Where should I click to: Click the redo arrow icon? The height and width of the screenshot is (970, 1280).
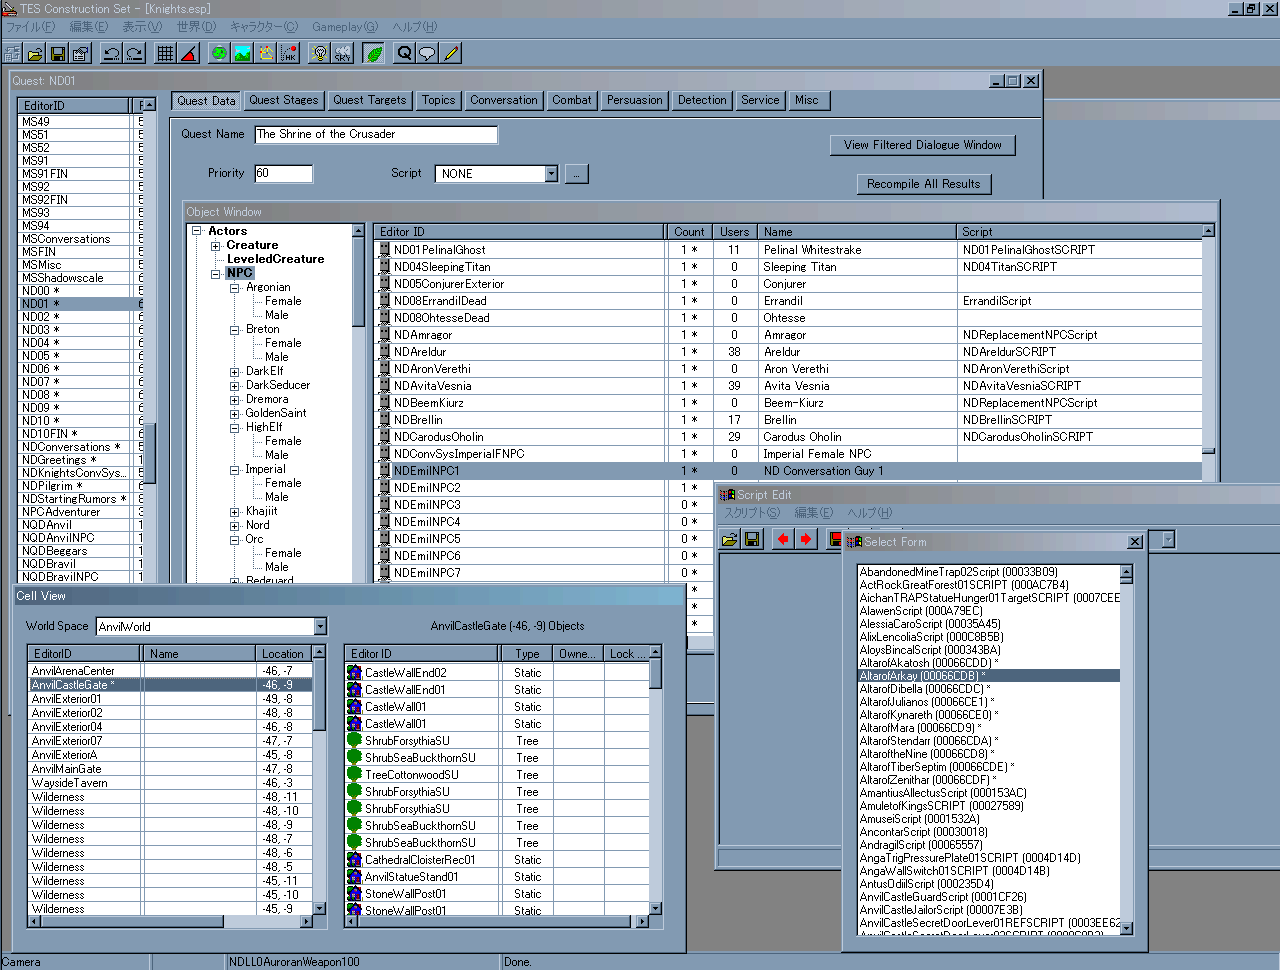coord(135,53)
